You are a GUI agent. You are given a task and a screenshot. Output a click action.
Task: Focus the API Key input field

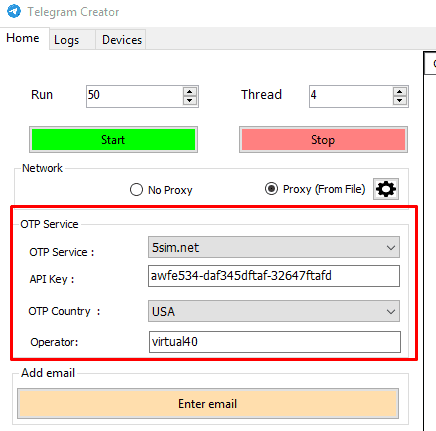(274, 276)
